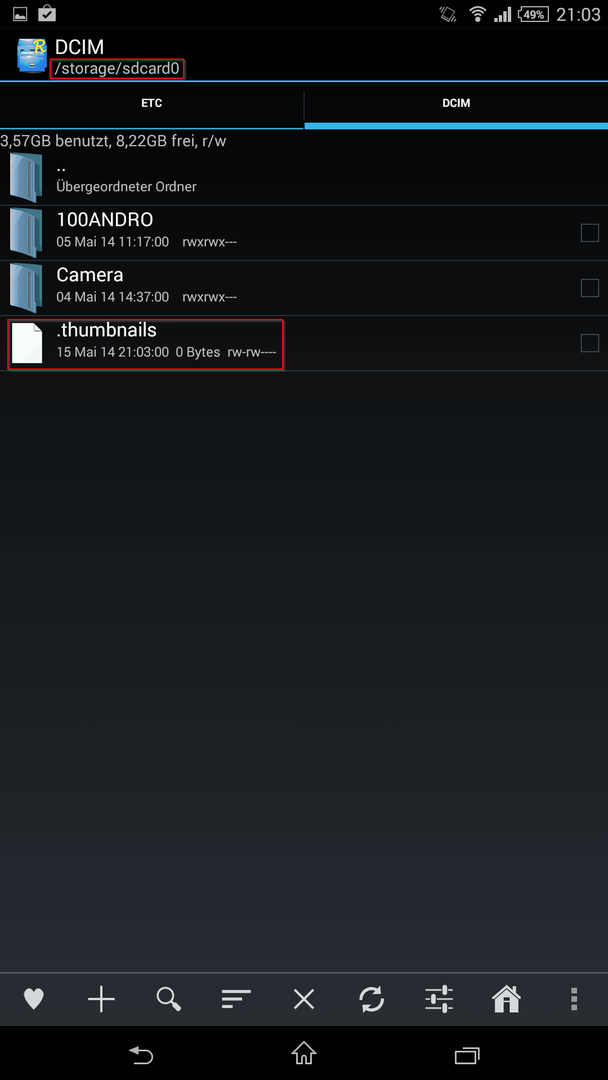
Task: Go to the home folder with the house icon
Action: 506,999
